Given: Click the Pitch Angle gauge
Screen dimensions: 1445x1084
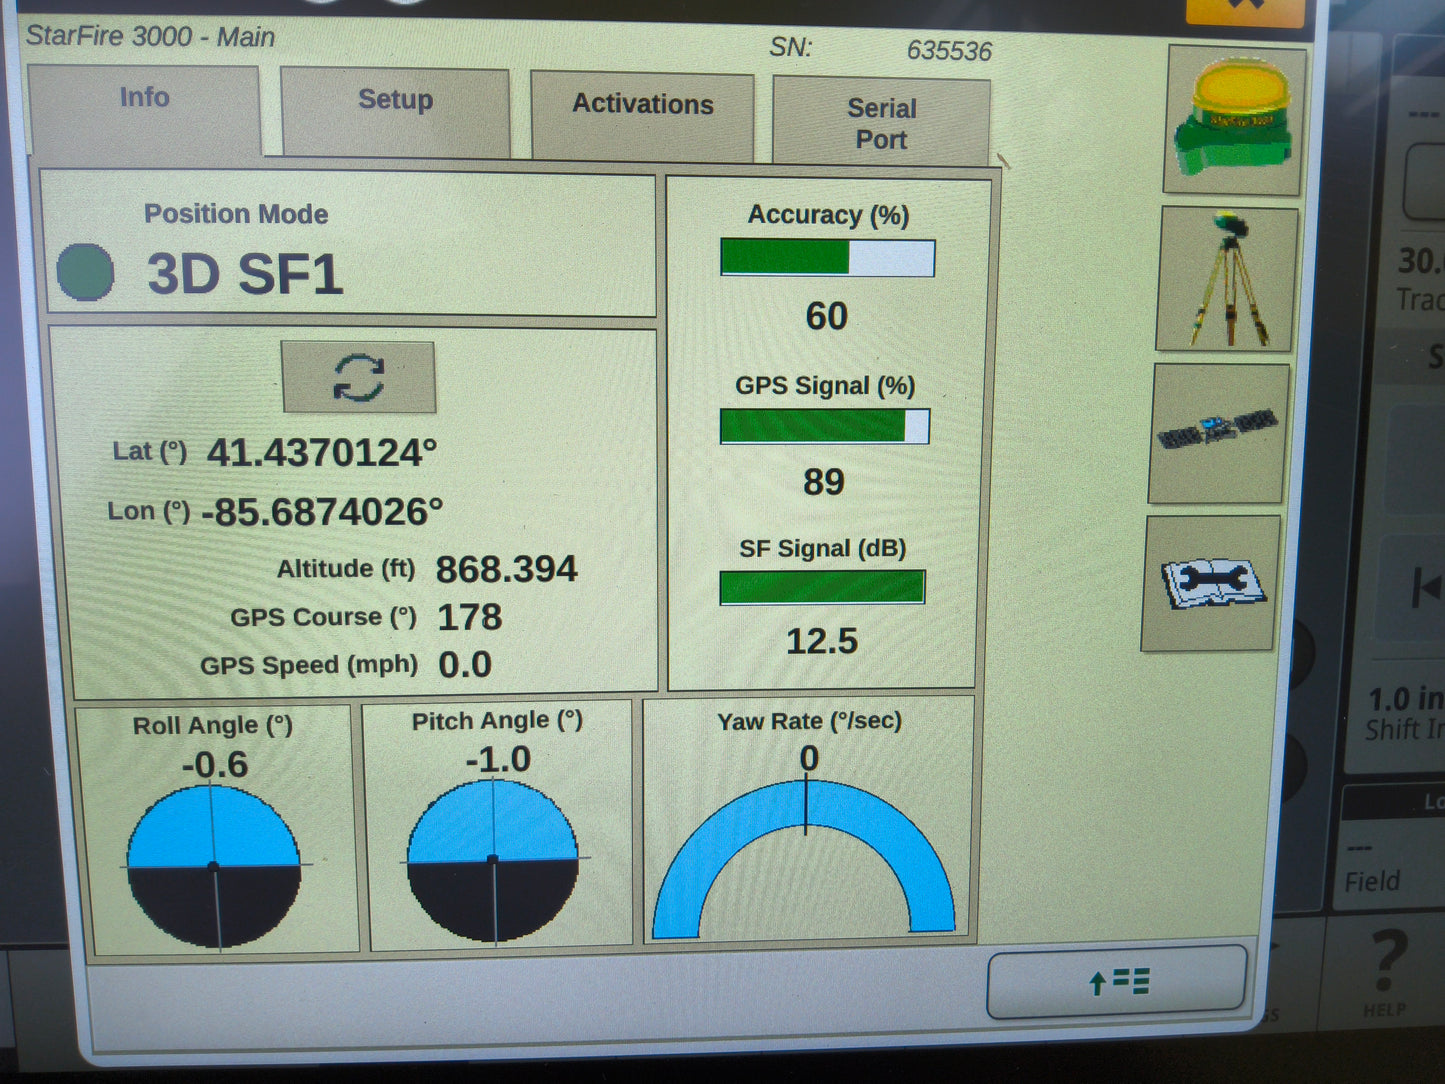Looking at the screenshot, I should tap(493, 860).
